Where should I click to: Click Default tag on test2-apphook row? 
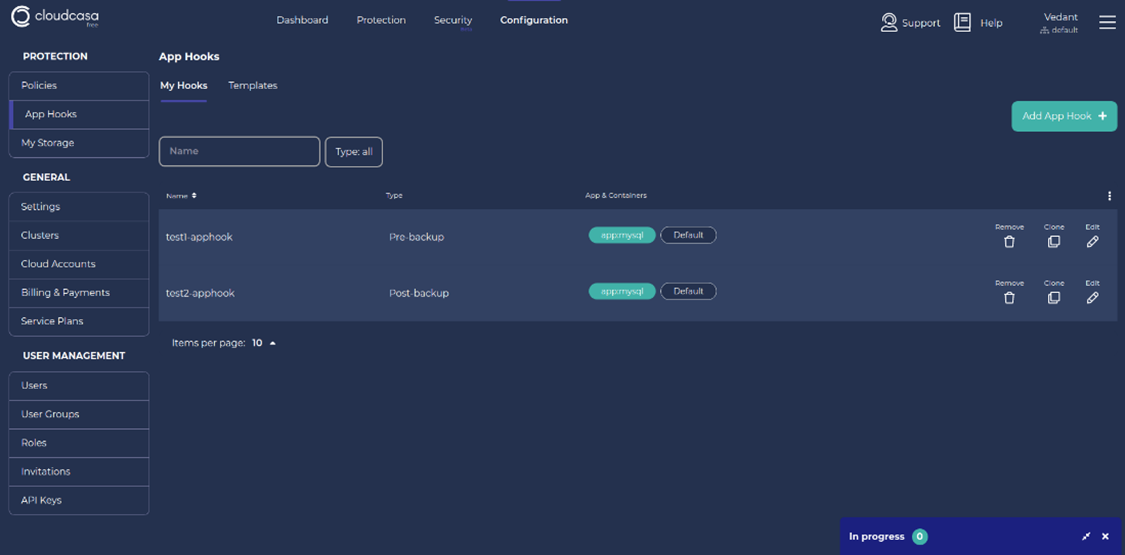[688, 291]
